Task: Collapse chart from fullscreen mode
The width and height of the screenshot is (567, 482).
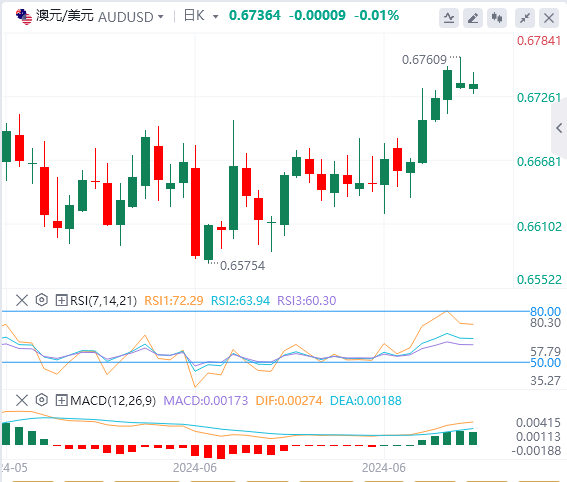Action: tap(525, 18)
